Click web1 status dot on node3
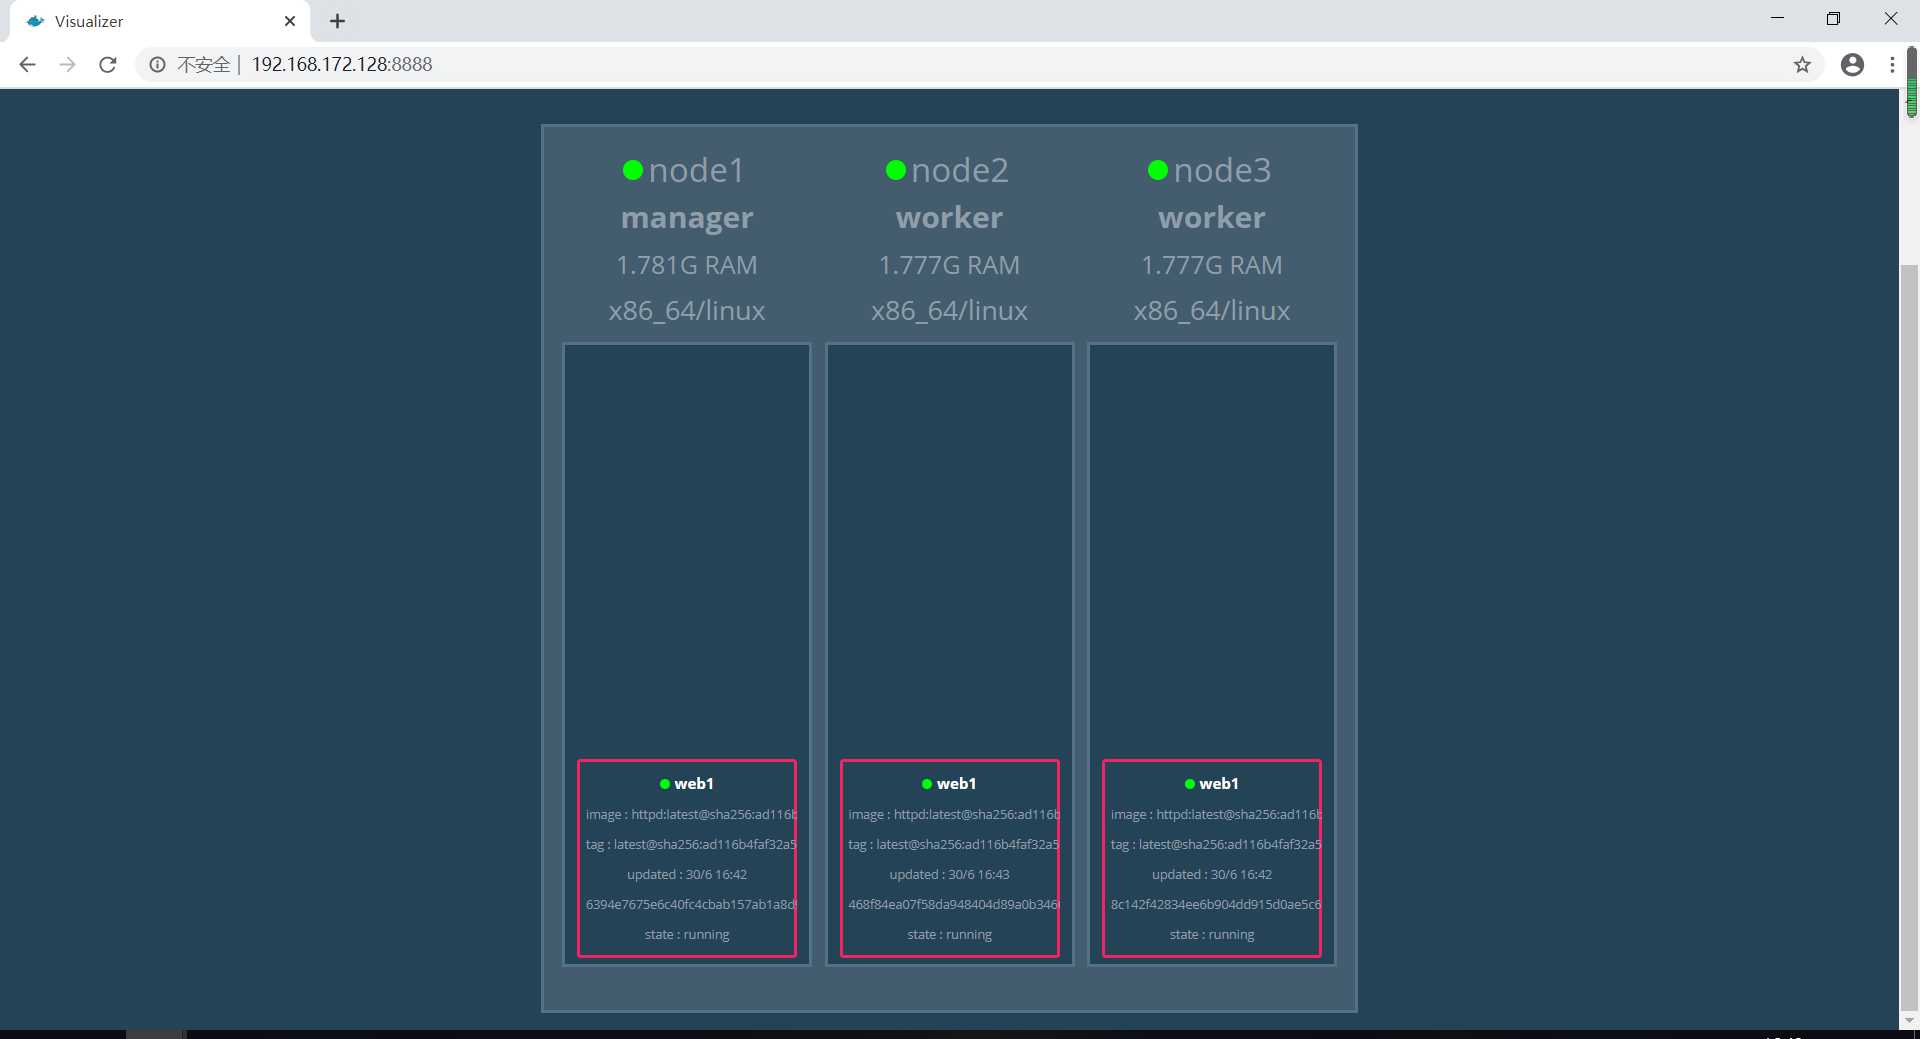 click(x=1190, y=784)
